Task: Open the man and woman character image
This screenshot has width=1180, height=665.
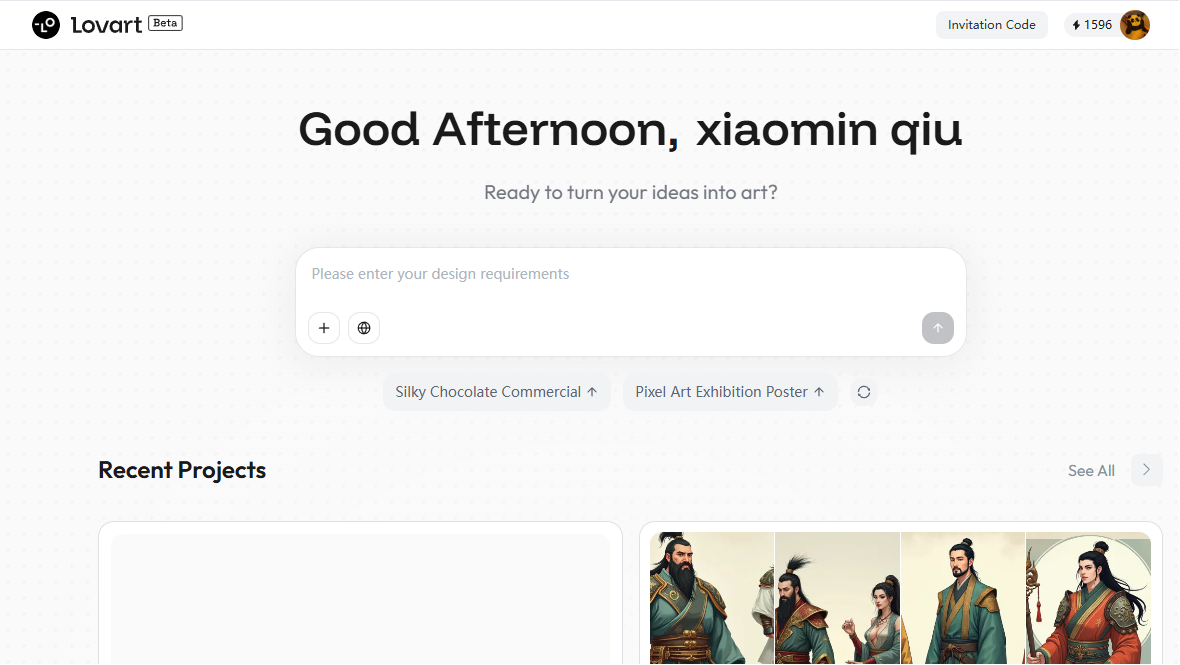Action: [x=838, y=598]
